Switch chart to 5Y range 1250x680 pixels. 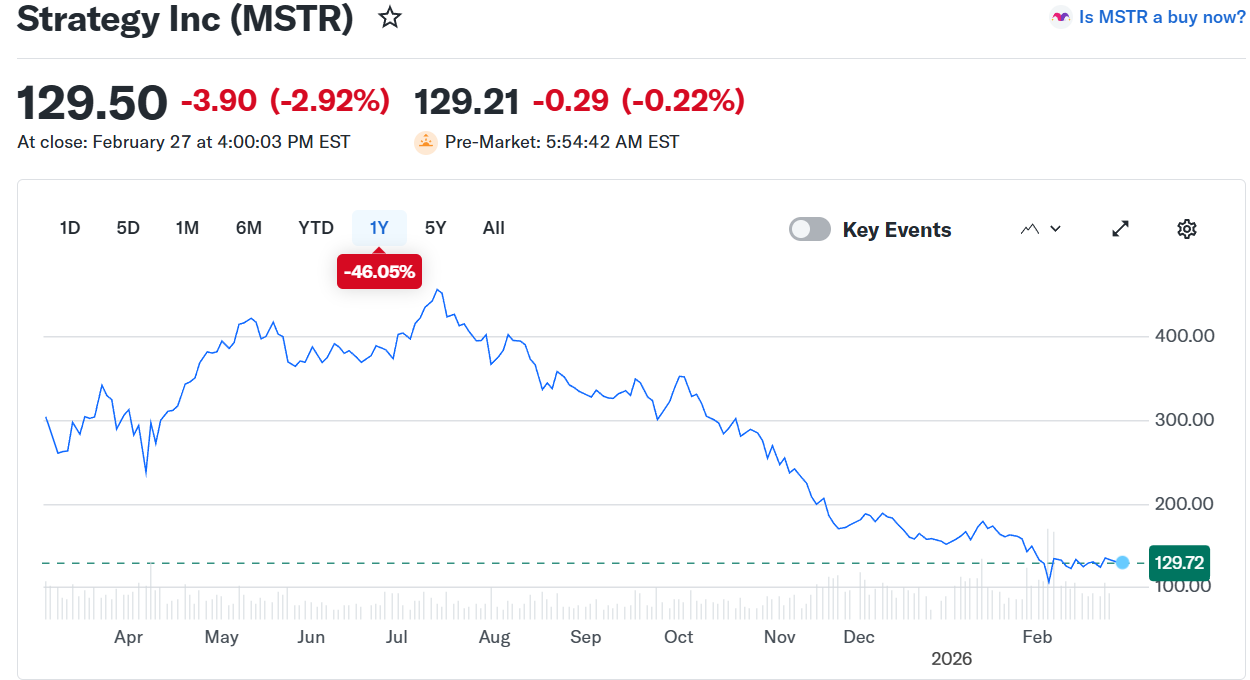(x=436, y=228)
